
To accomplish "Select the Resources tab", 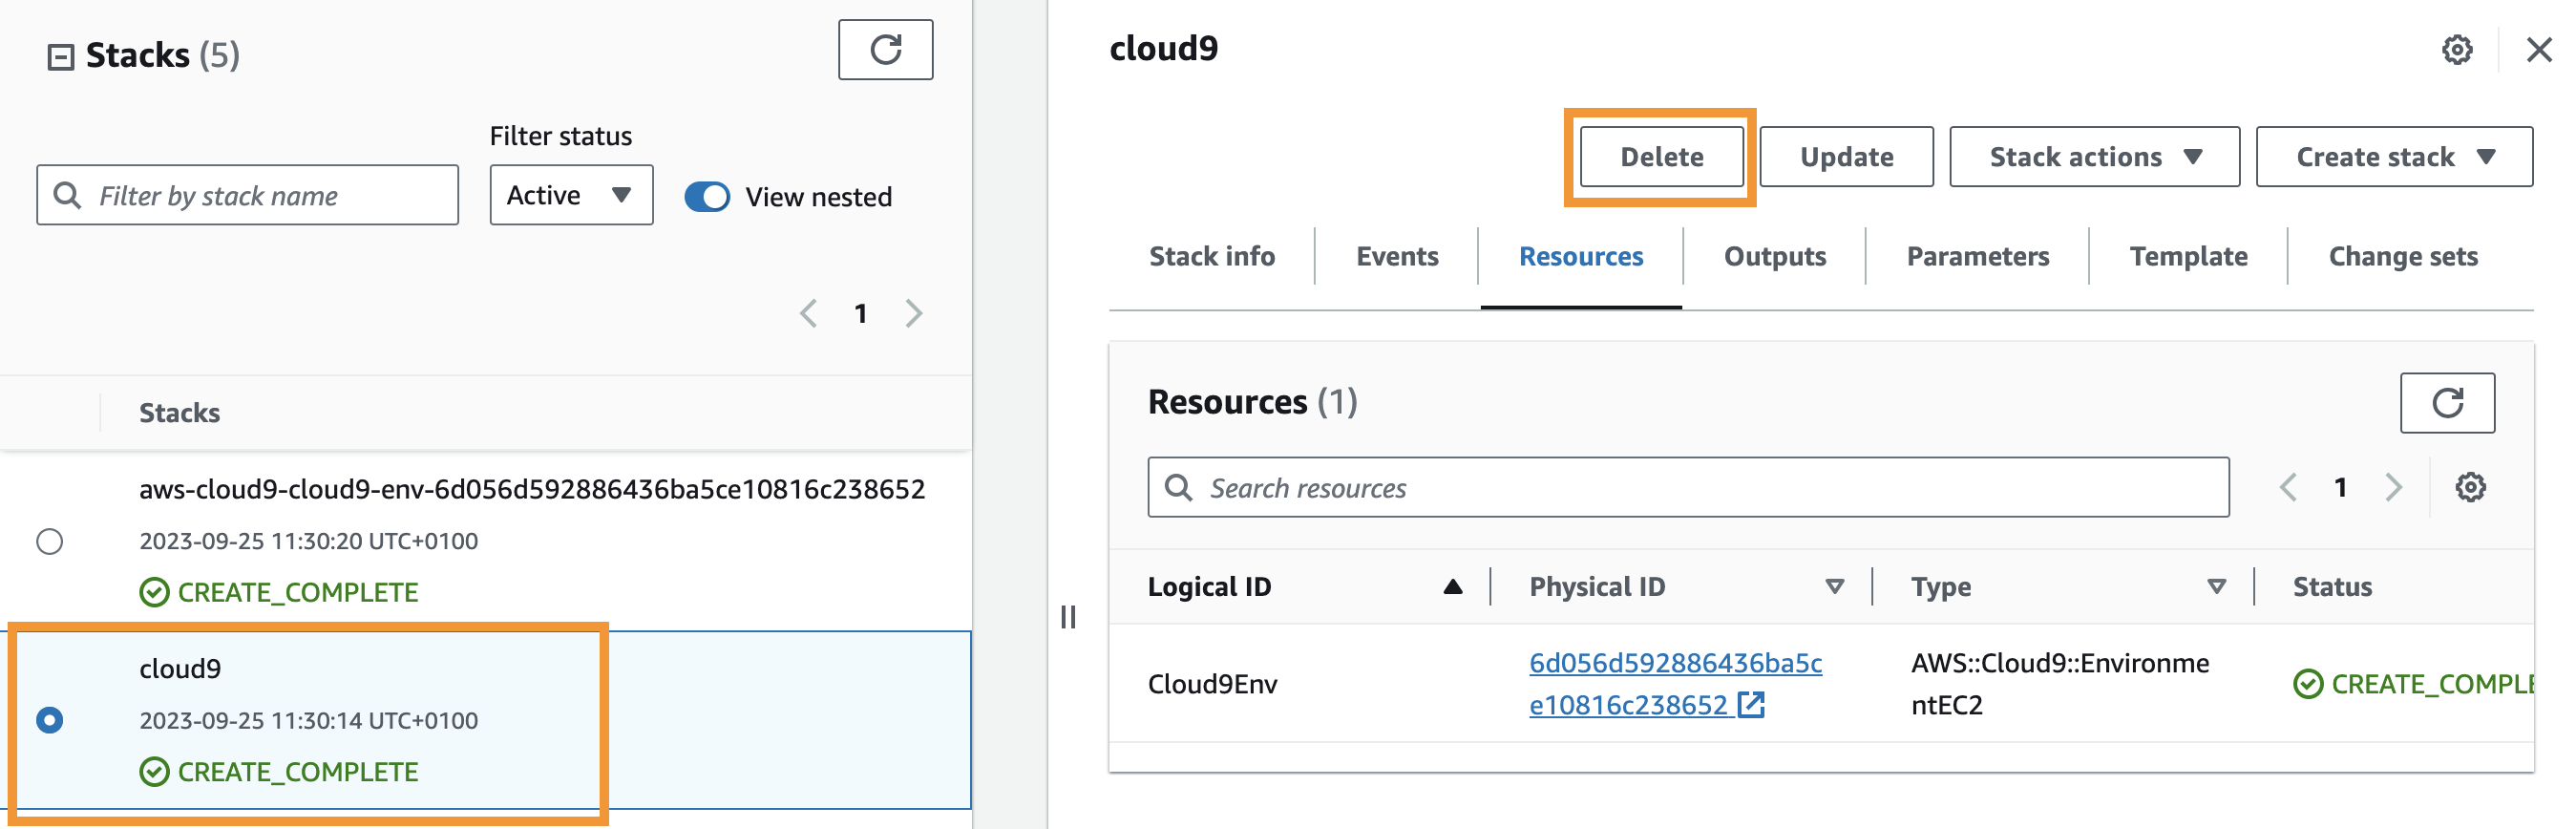I will [1581, 257].
